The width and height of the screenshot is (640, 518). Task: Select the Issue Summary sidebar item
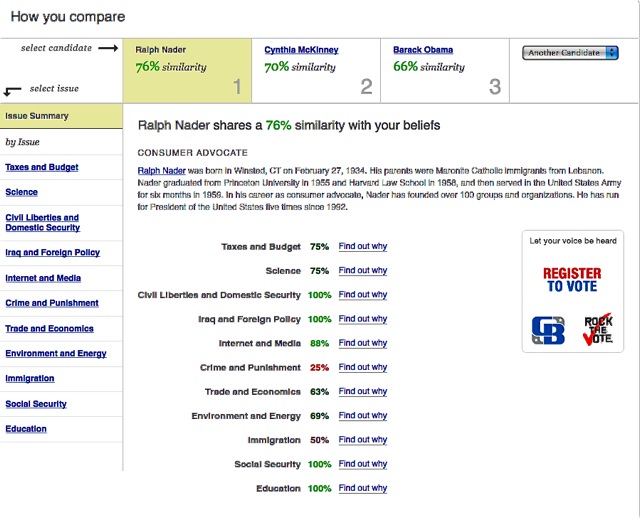tap(61, 116)
